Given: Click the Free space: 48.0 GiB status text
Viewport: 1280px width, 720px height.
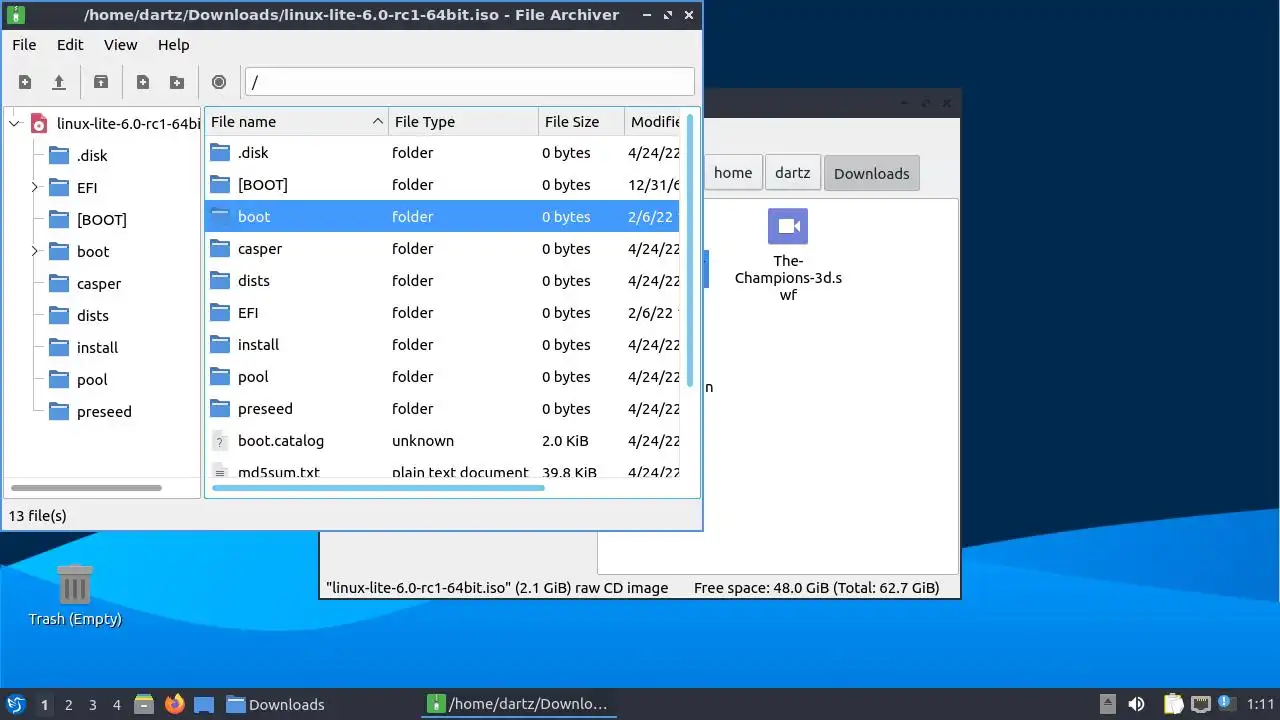Looking at the screenshot, I should click(817, 588).
